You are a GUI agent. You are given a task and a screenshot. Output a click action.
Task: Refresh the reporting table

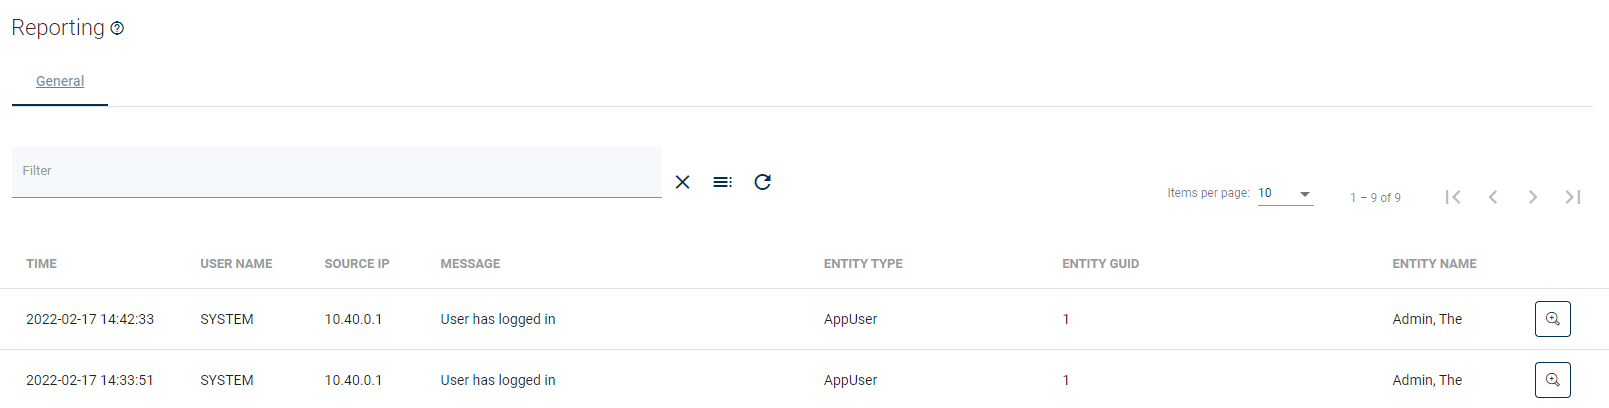pos(762,182)
